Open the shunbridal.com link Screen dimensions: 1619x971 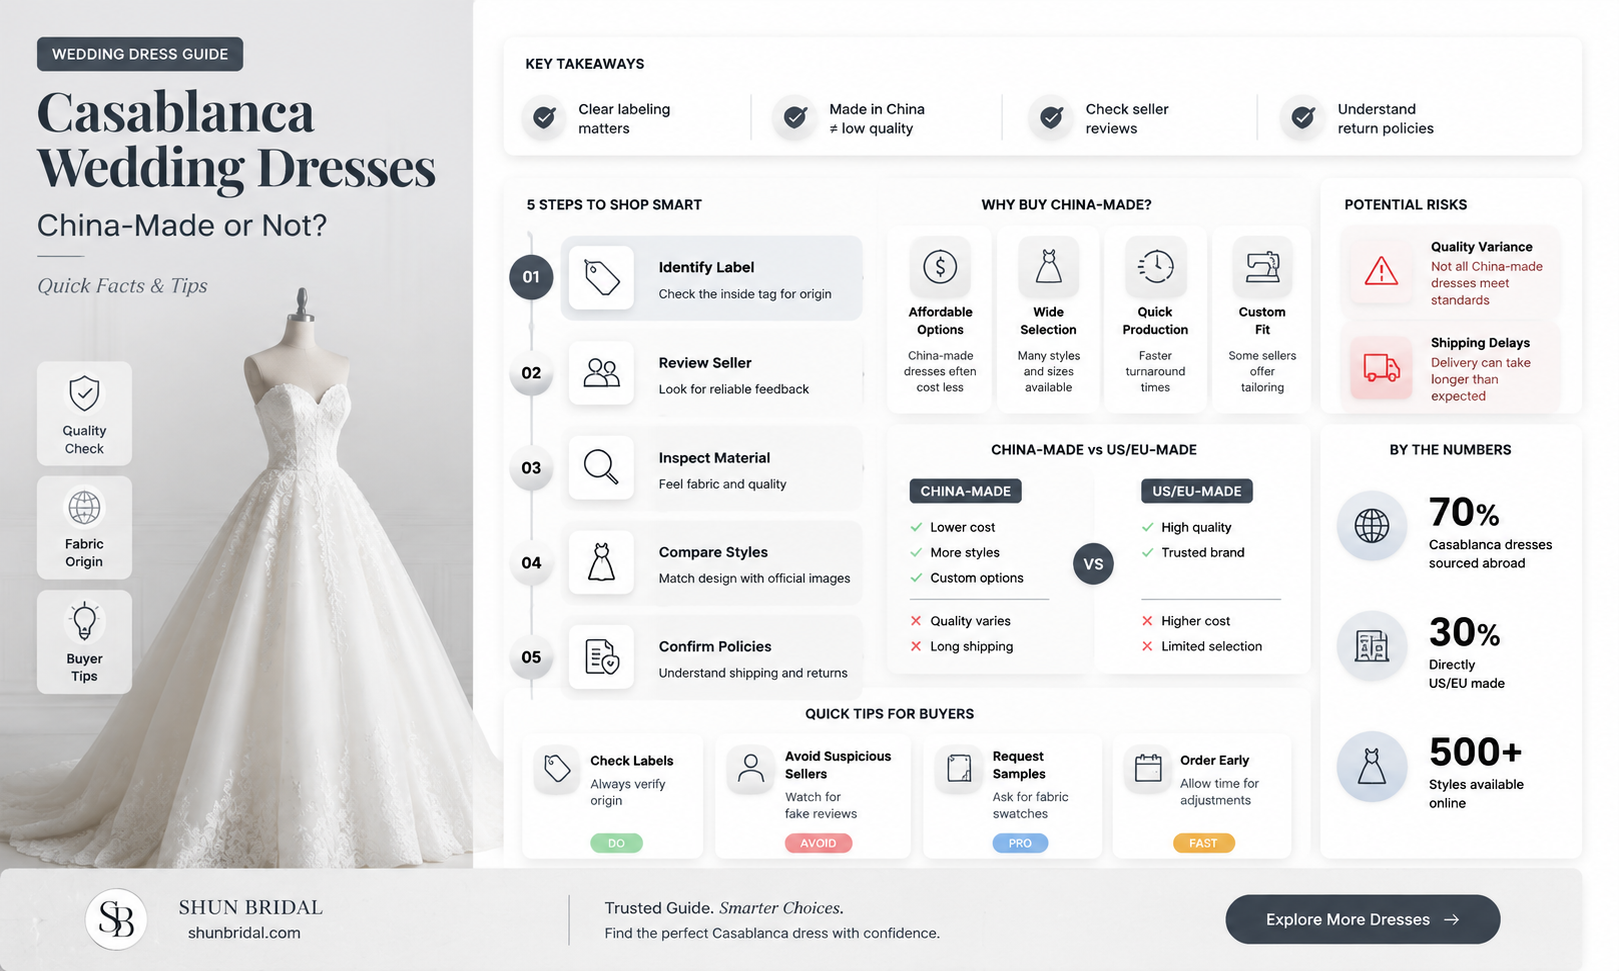[244, 933]
